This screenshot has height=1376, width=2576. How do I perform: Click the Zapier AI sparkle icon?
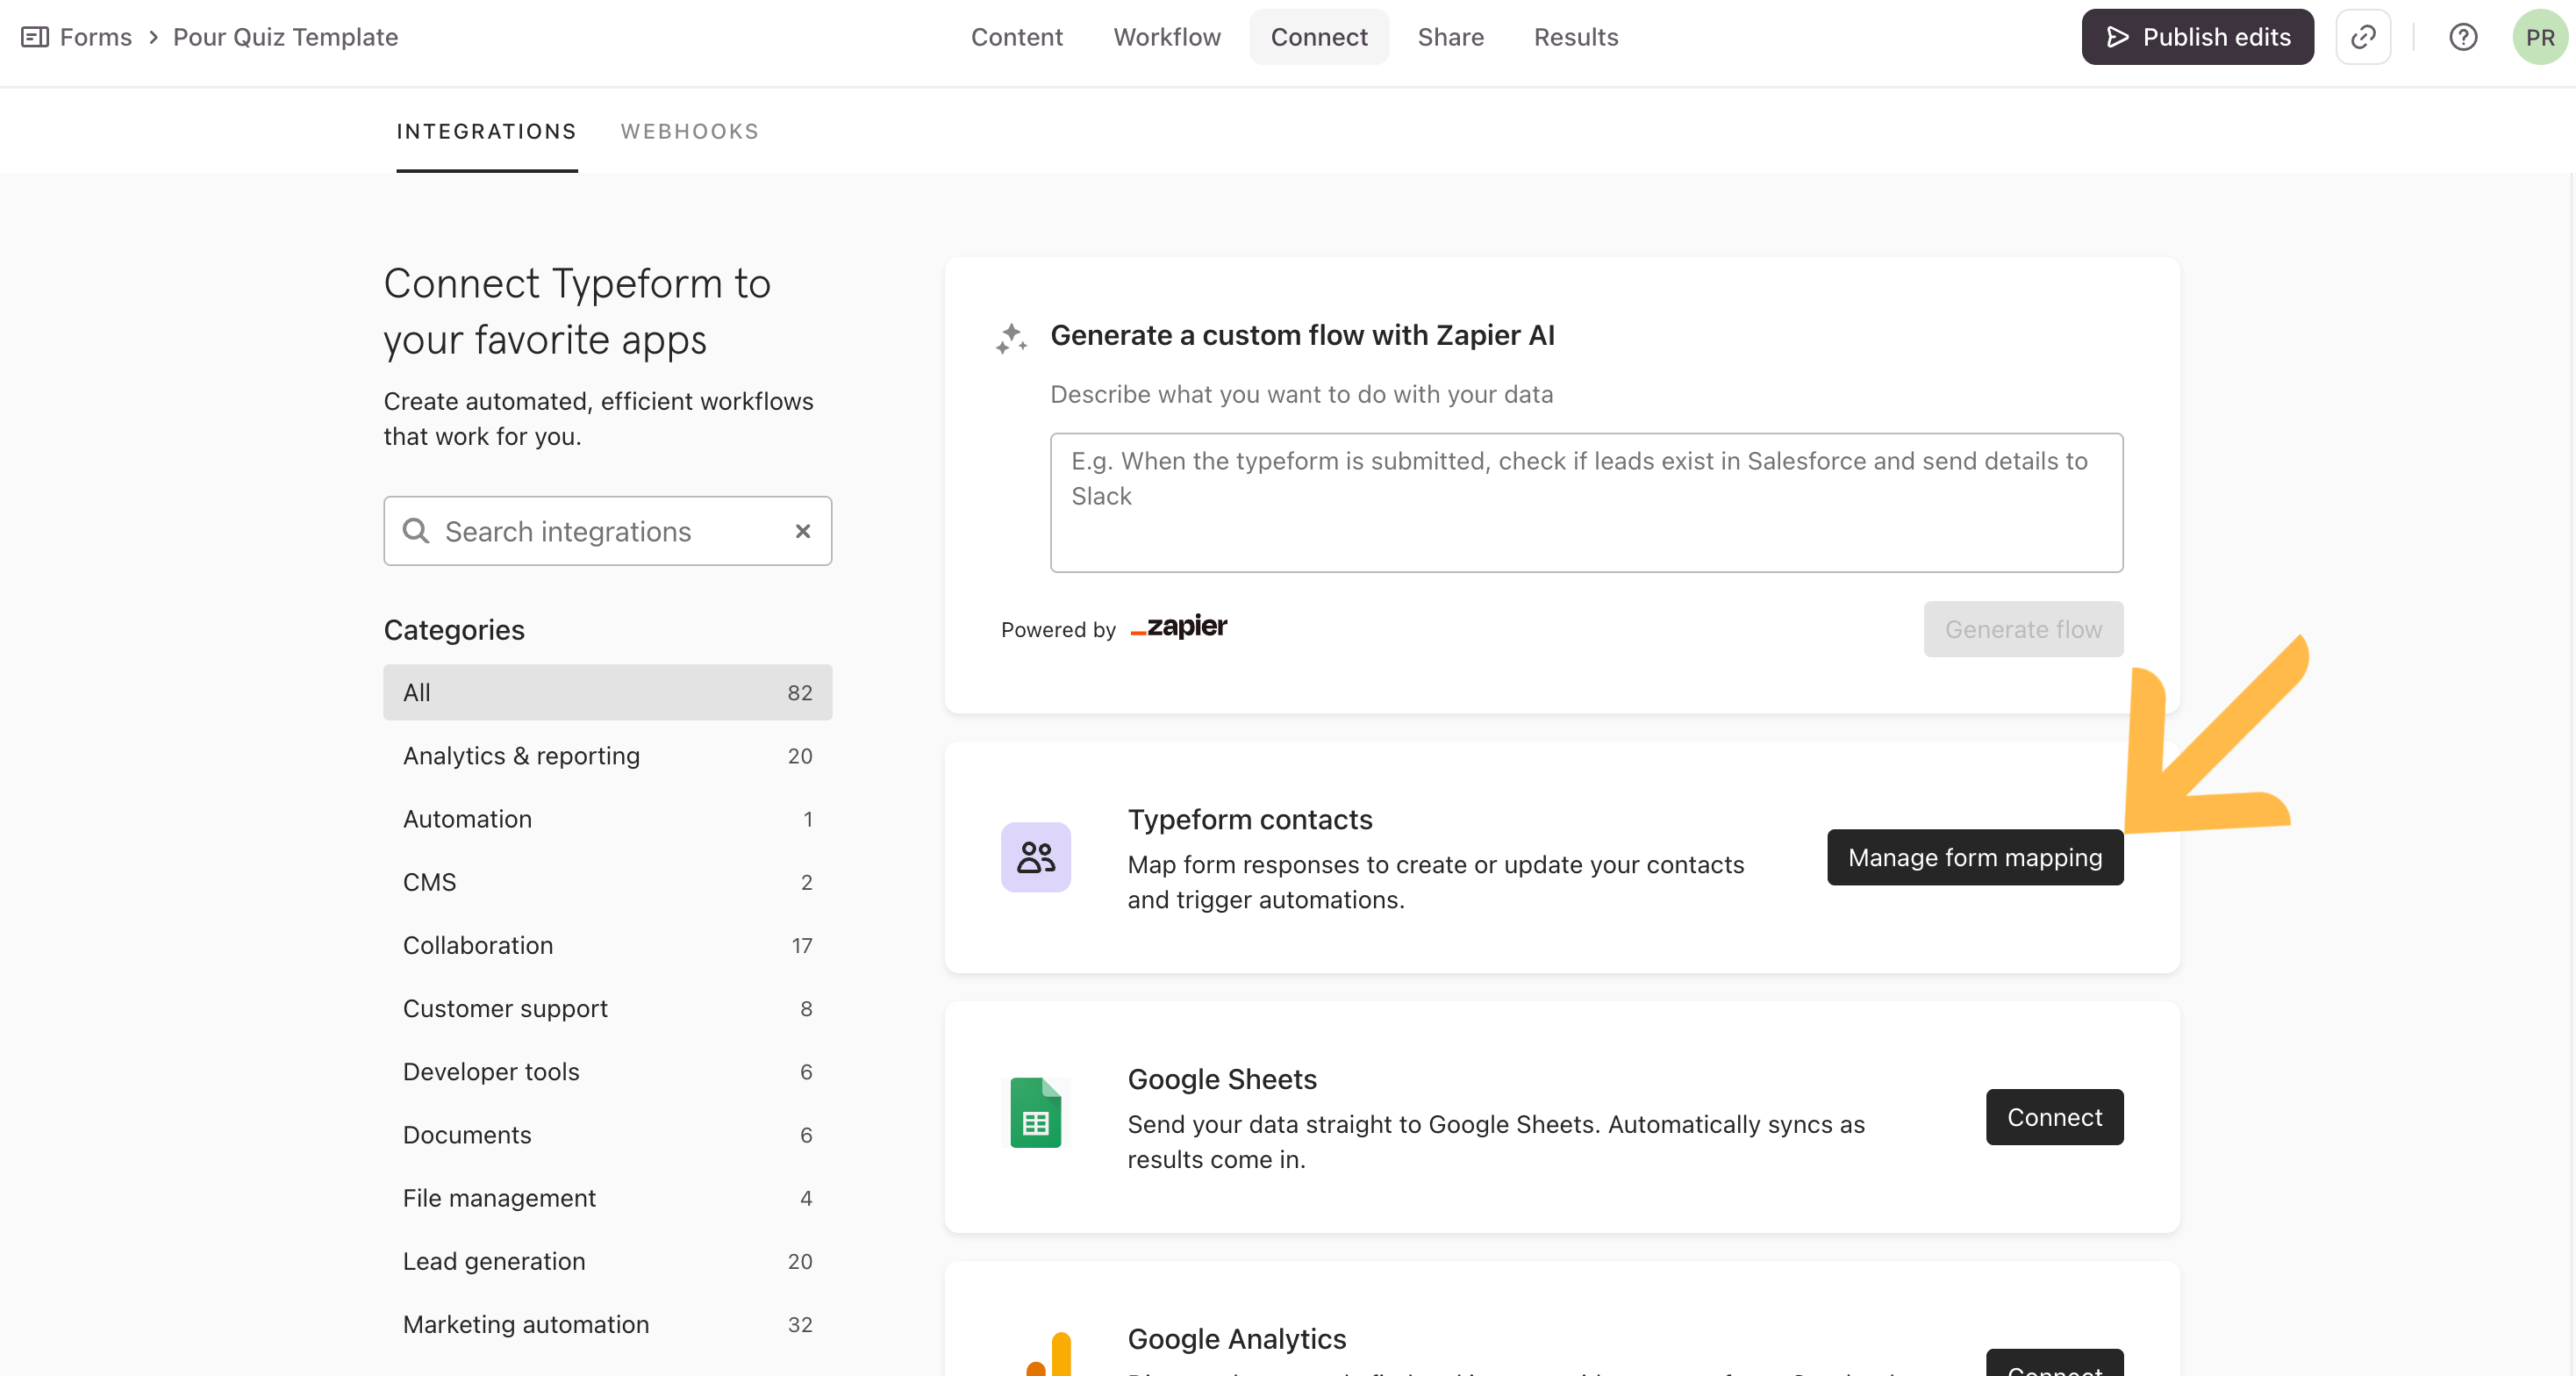click(1011, 338)
